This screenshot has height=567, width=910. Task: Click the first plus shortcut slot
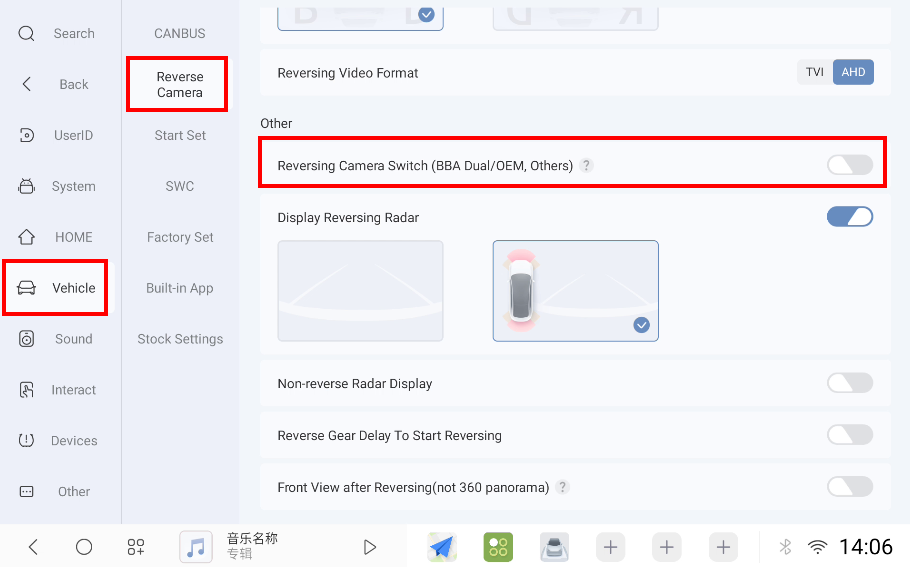[611, 547]
